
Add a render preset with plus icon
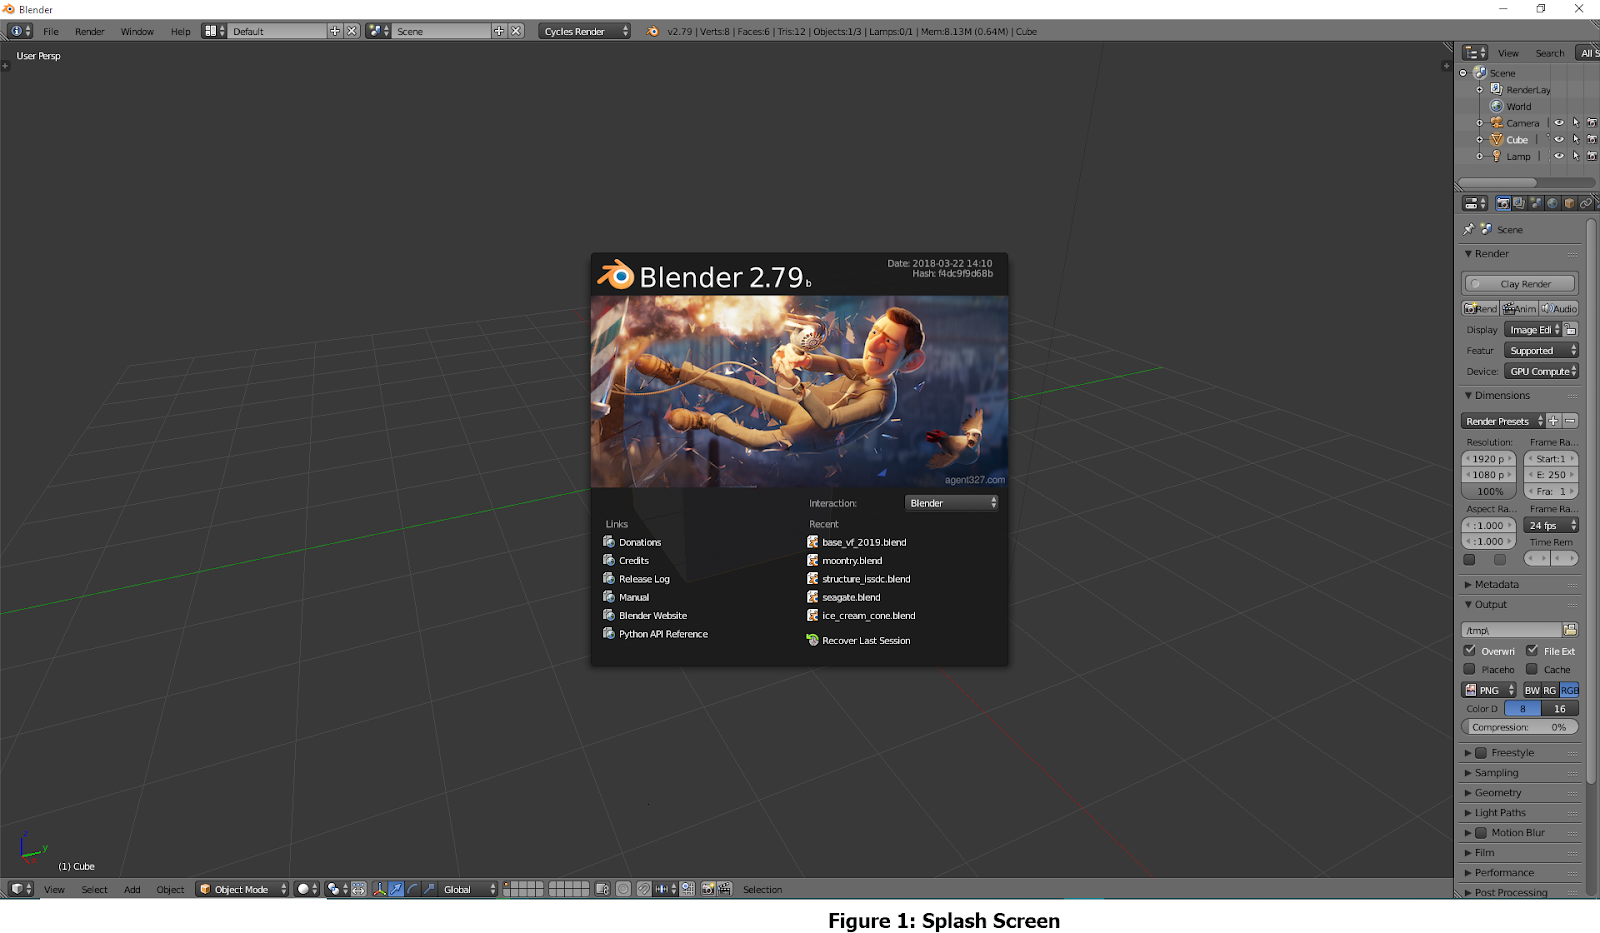(x=1553, y=421)
